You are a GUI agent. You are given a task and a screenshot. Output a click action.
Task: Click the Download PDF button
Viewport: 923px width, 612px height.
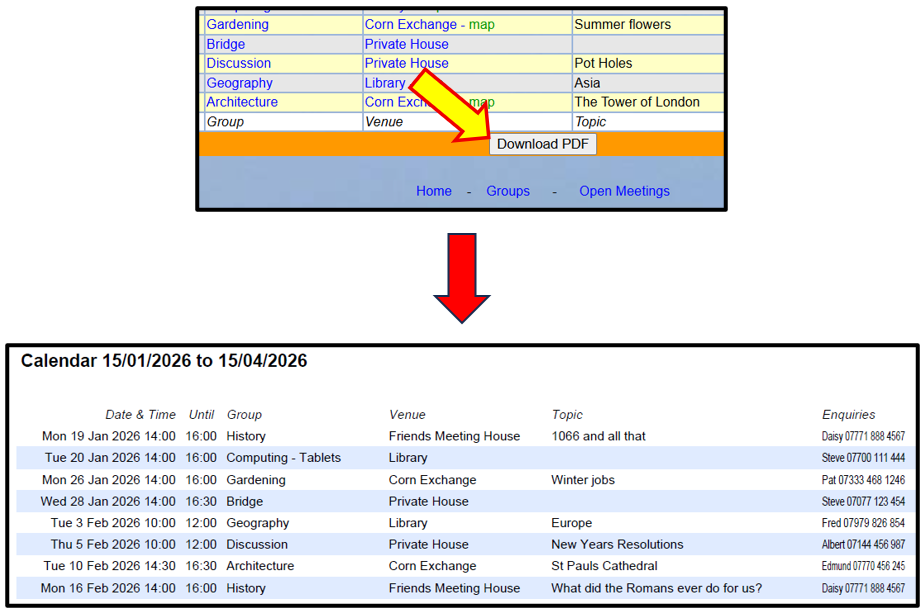pos(543,144)
